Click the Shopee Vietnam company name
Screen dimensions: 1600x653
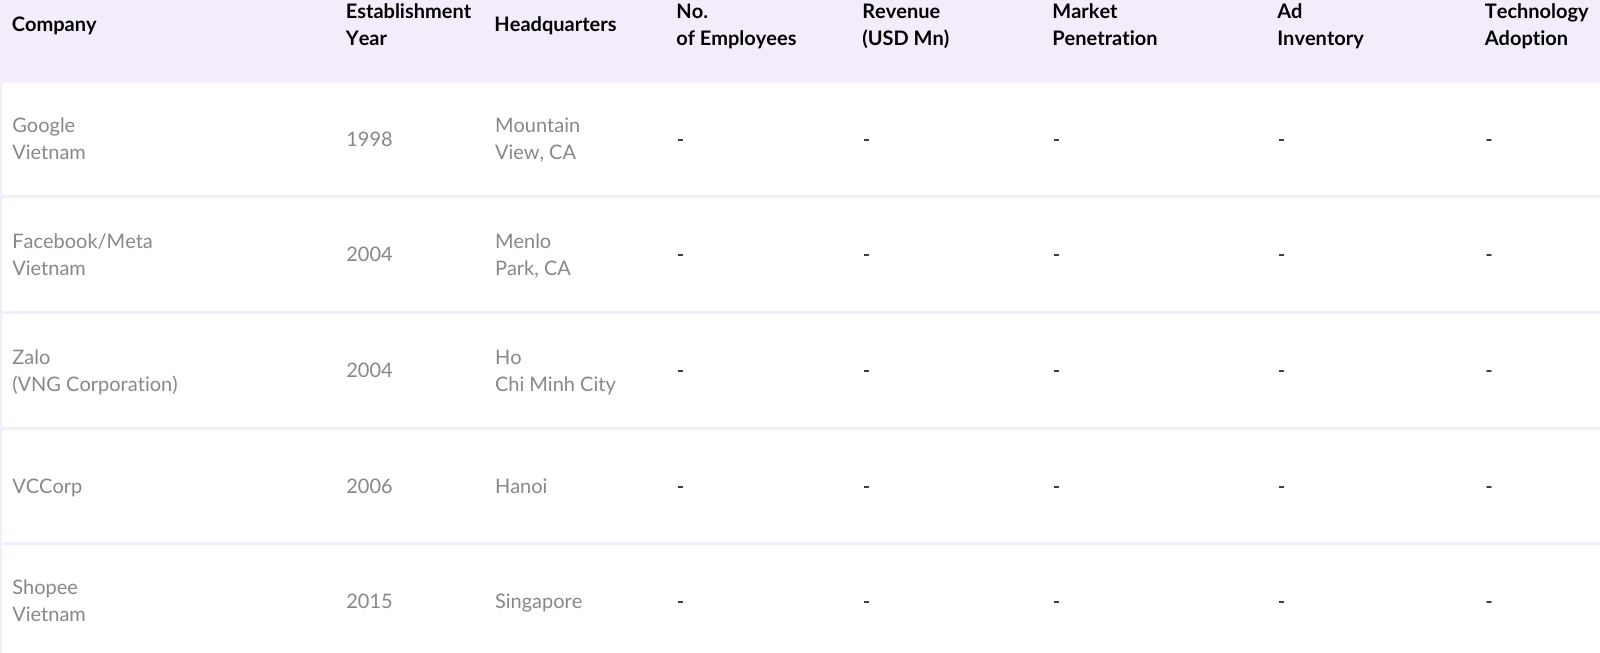48,601
